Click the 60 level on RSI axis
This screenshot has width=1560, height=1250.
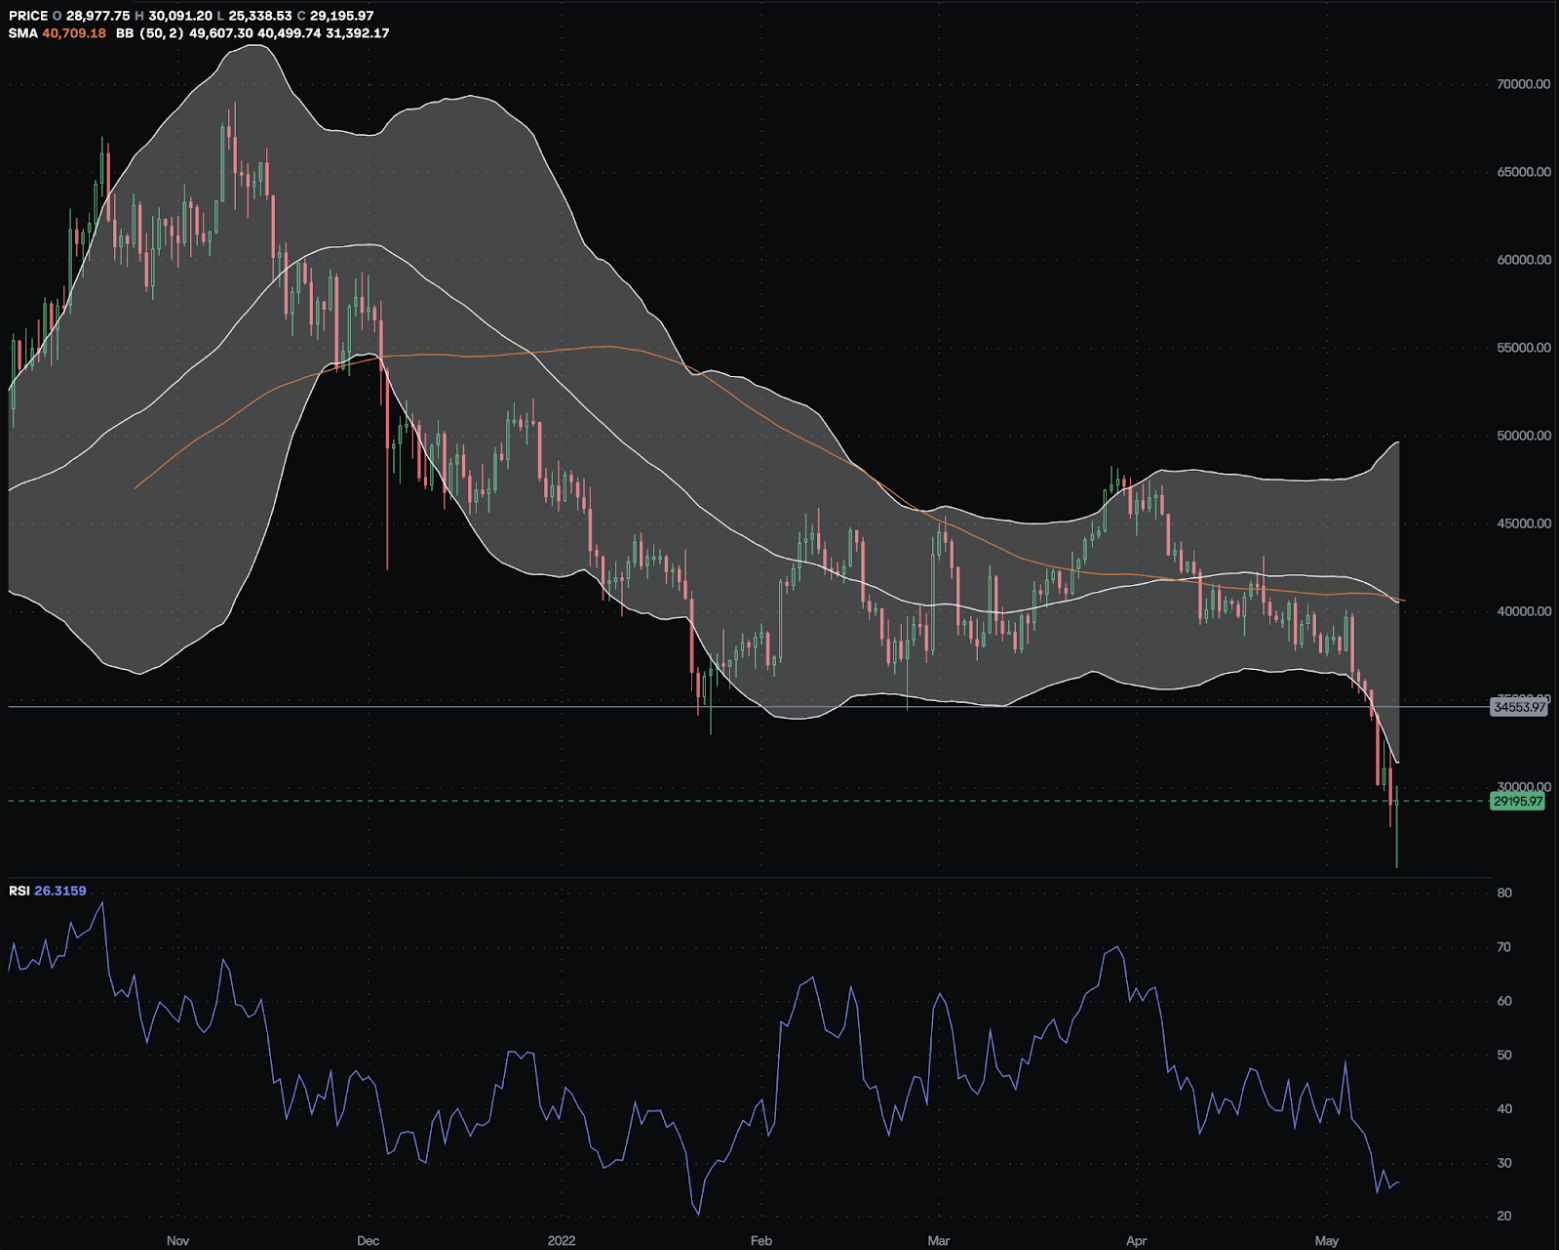[x=1505, y=1001]
